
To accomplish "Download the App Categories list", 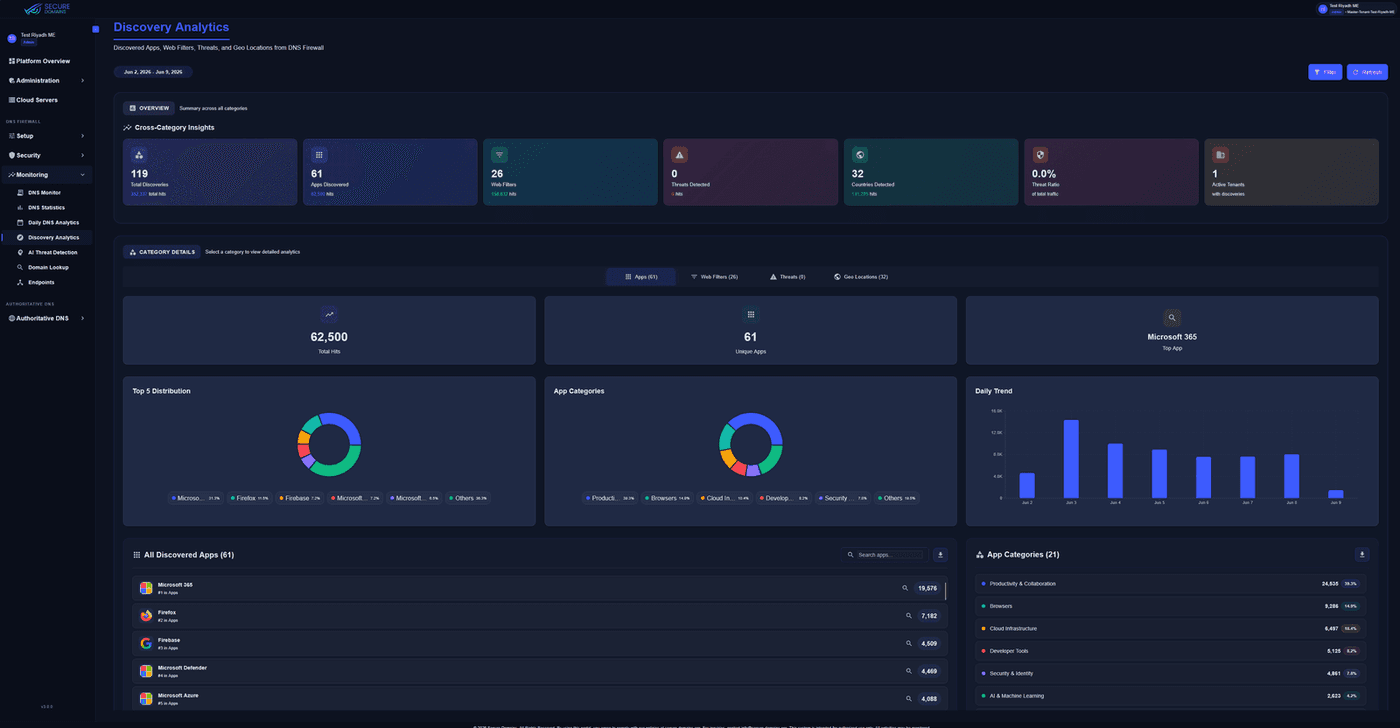I will click(1362, 555).
